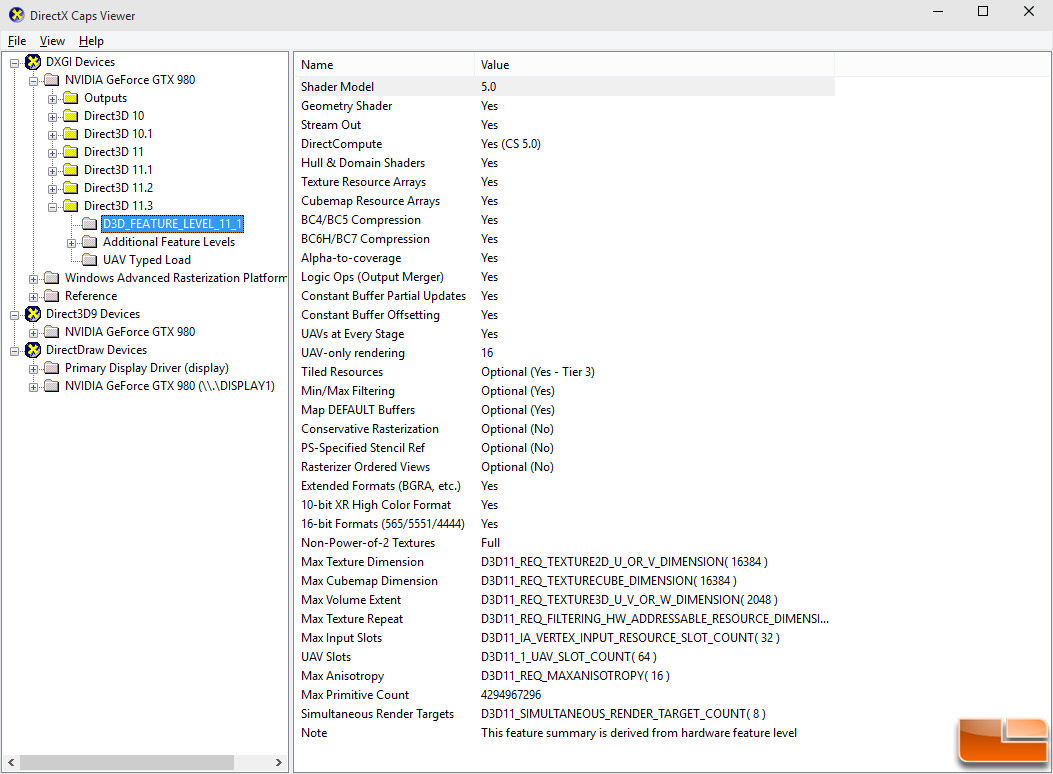Select the Note row
The image size is (1053, 774).
pos(565,733)
